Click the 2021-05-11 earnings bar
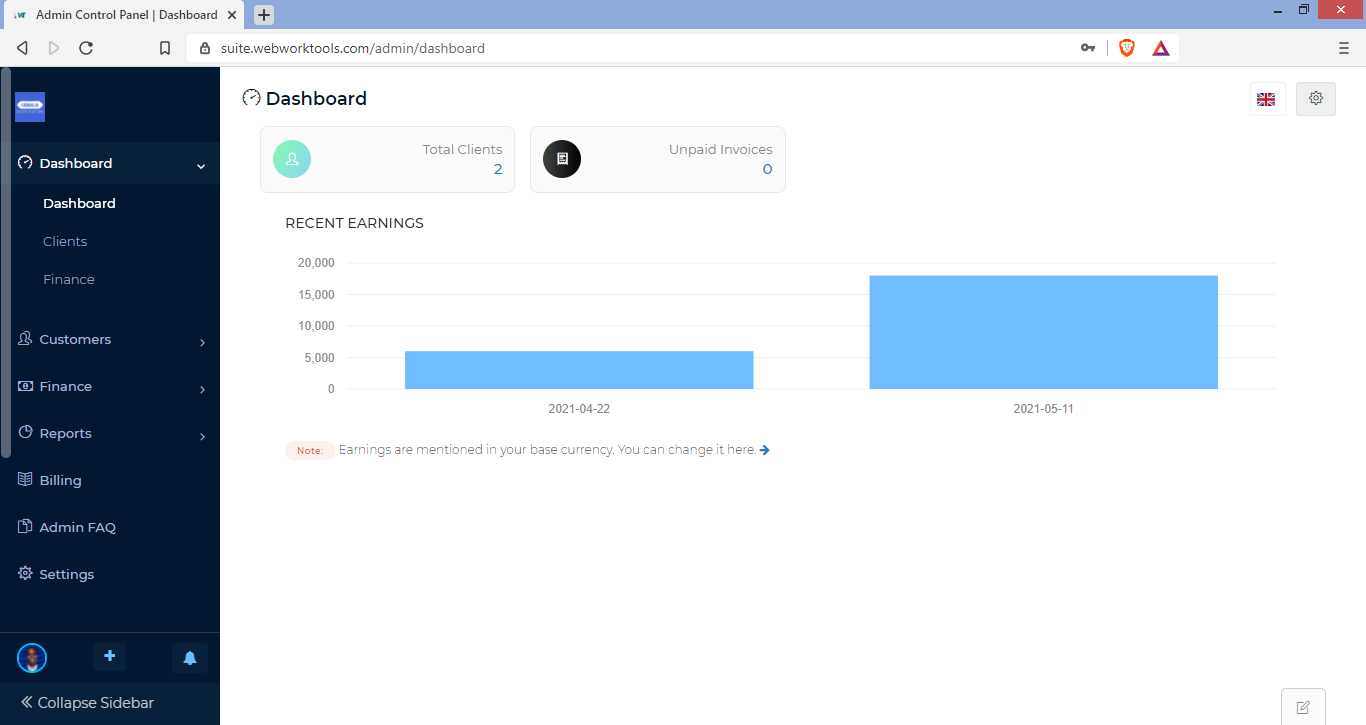Viewport: 1366px width, 725px height. coord(1044,332)
